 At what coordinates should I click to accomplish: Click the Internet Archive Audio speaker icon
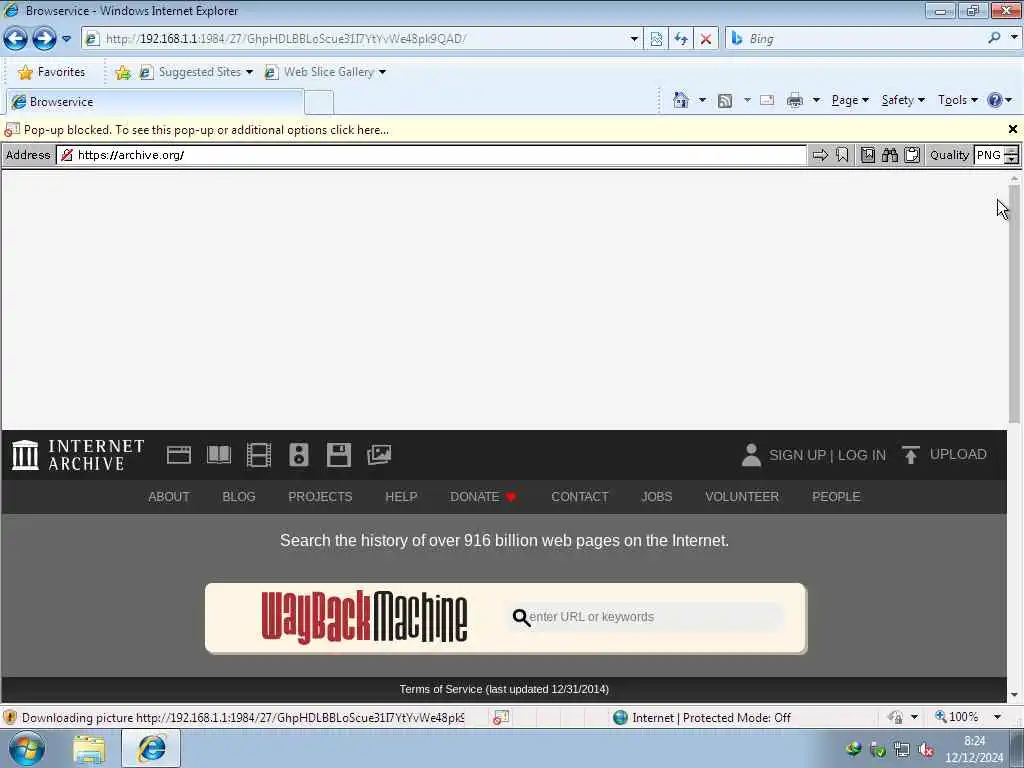(x=298, y=455)
